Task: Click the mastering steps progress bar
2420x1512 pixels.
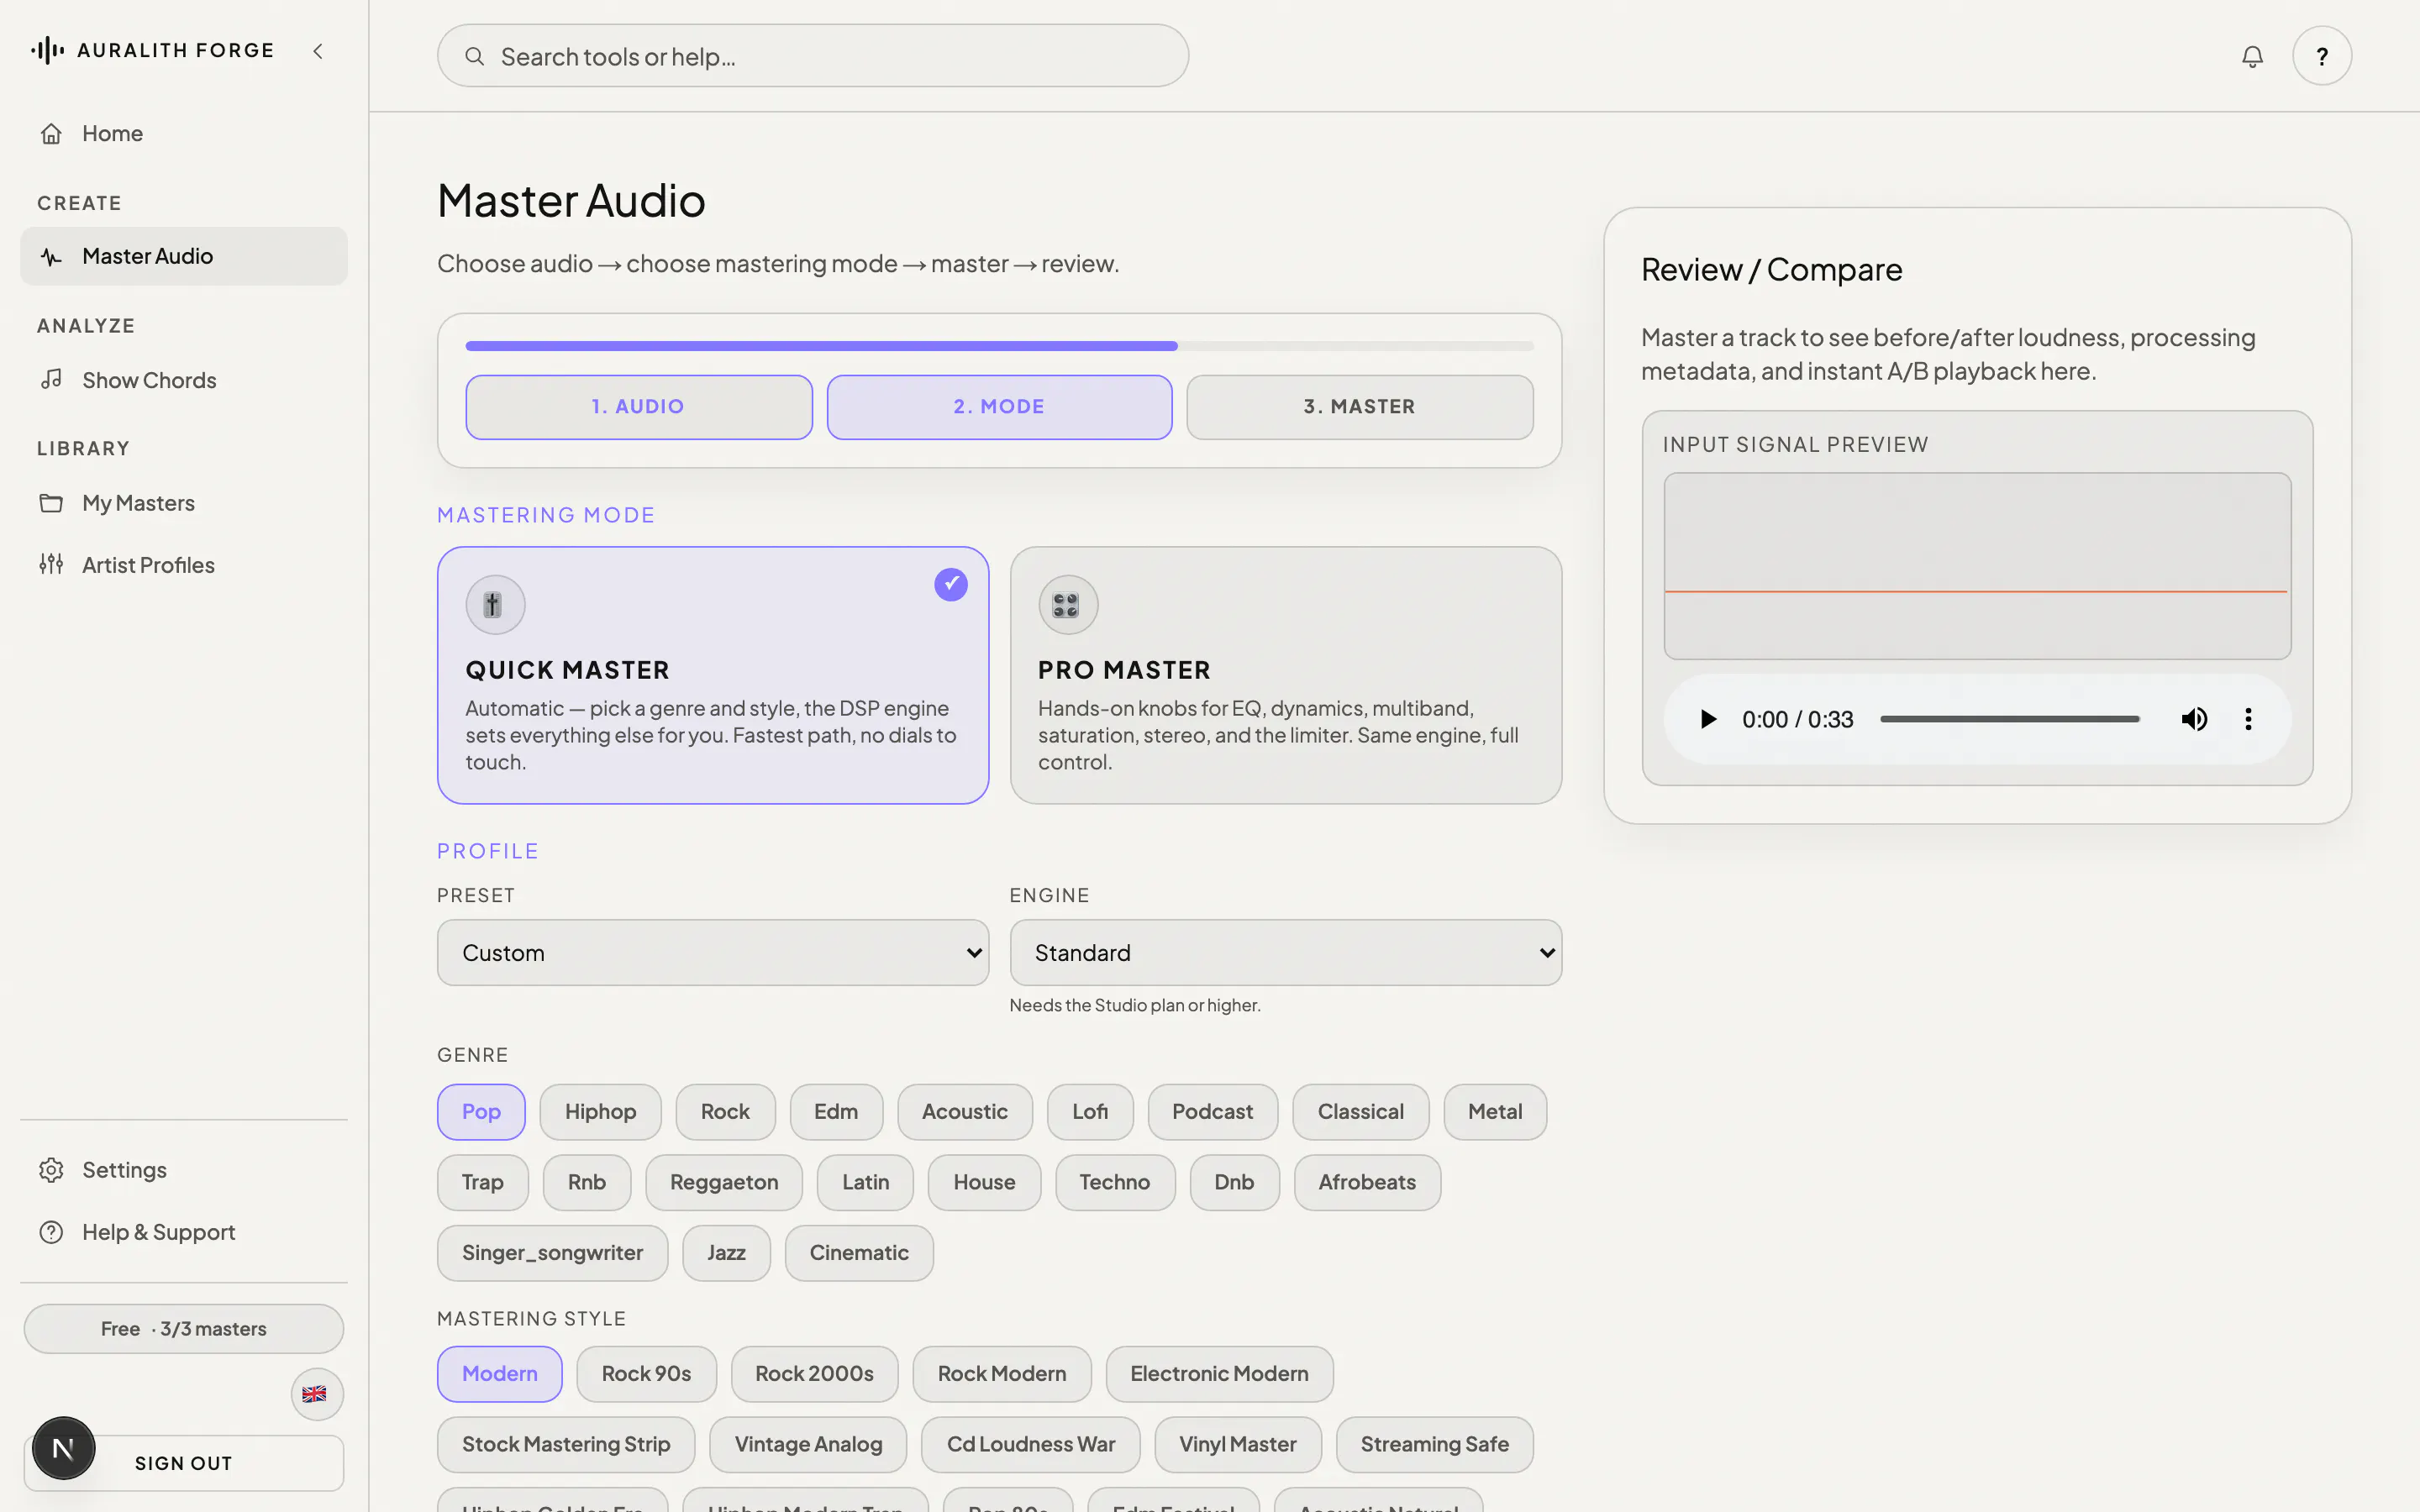Action: tap(999, 346)
